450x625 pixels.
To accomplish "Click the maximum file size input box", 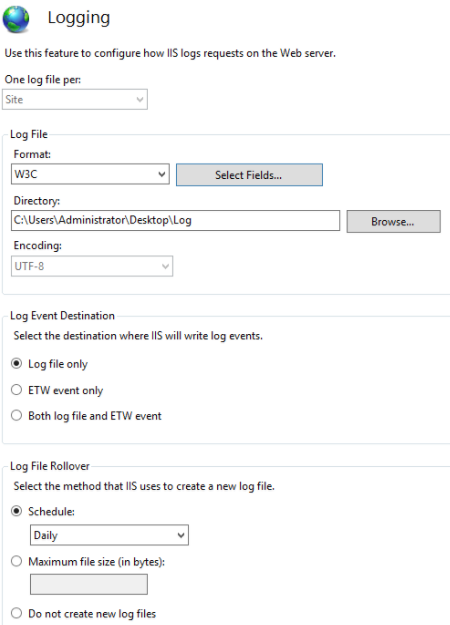I will (x=89, y=584).
